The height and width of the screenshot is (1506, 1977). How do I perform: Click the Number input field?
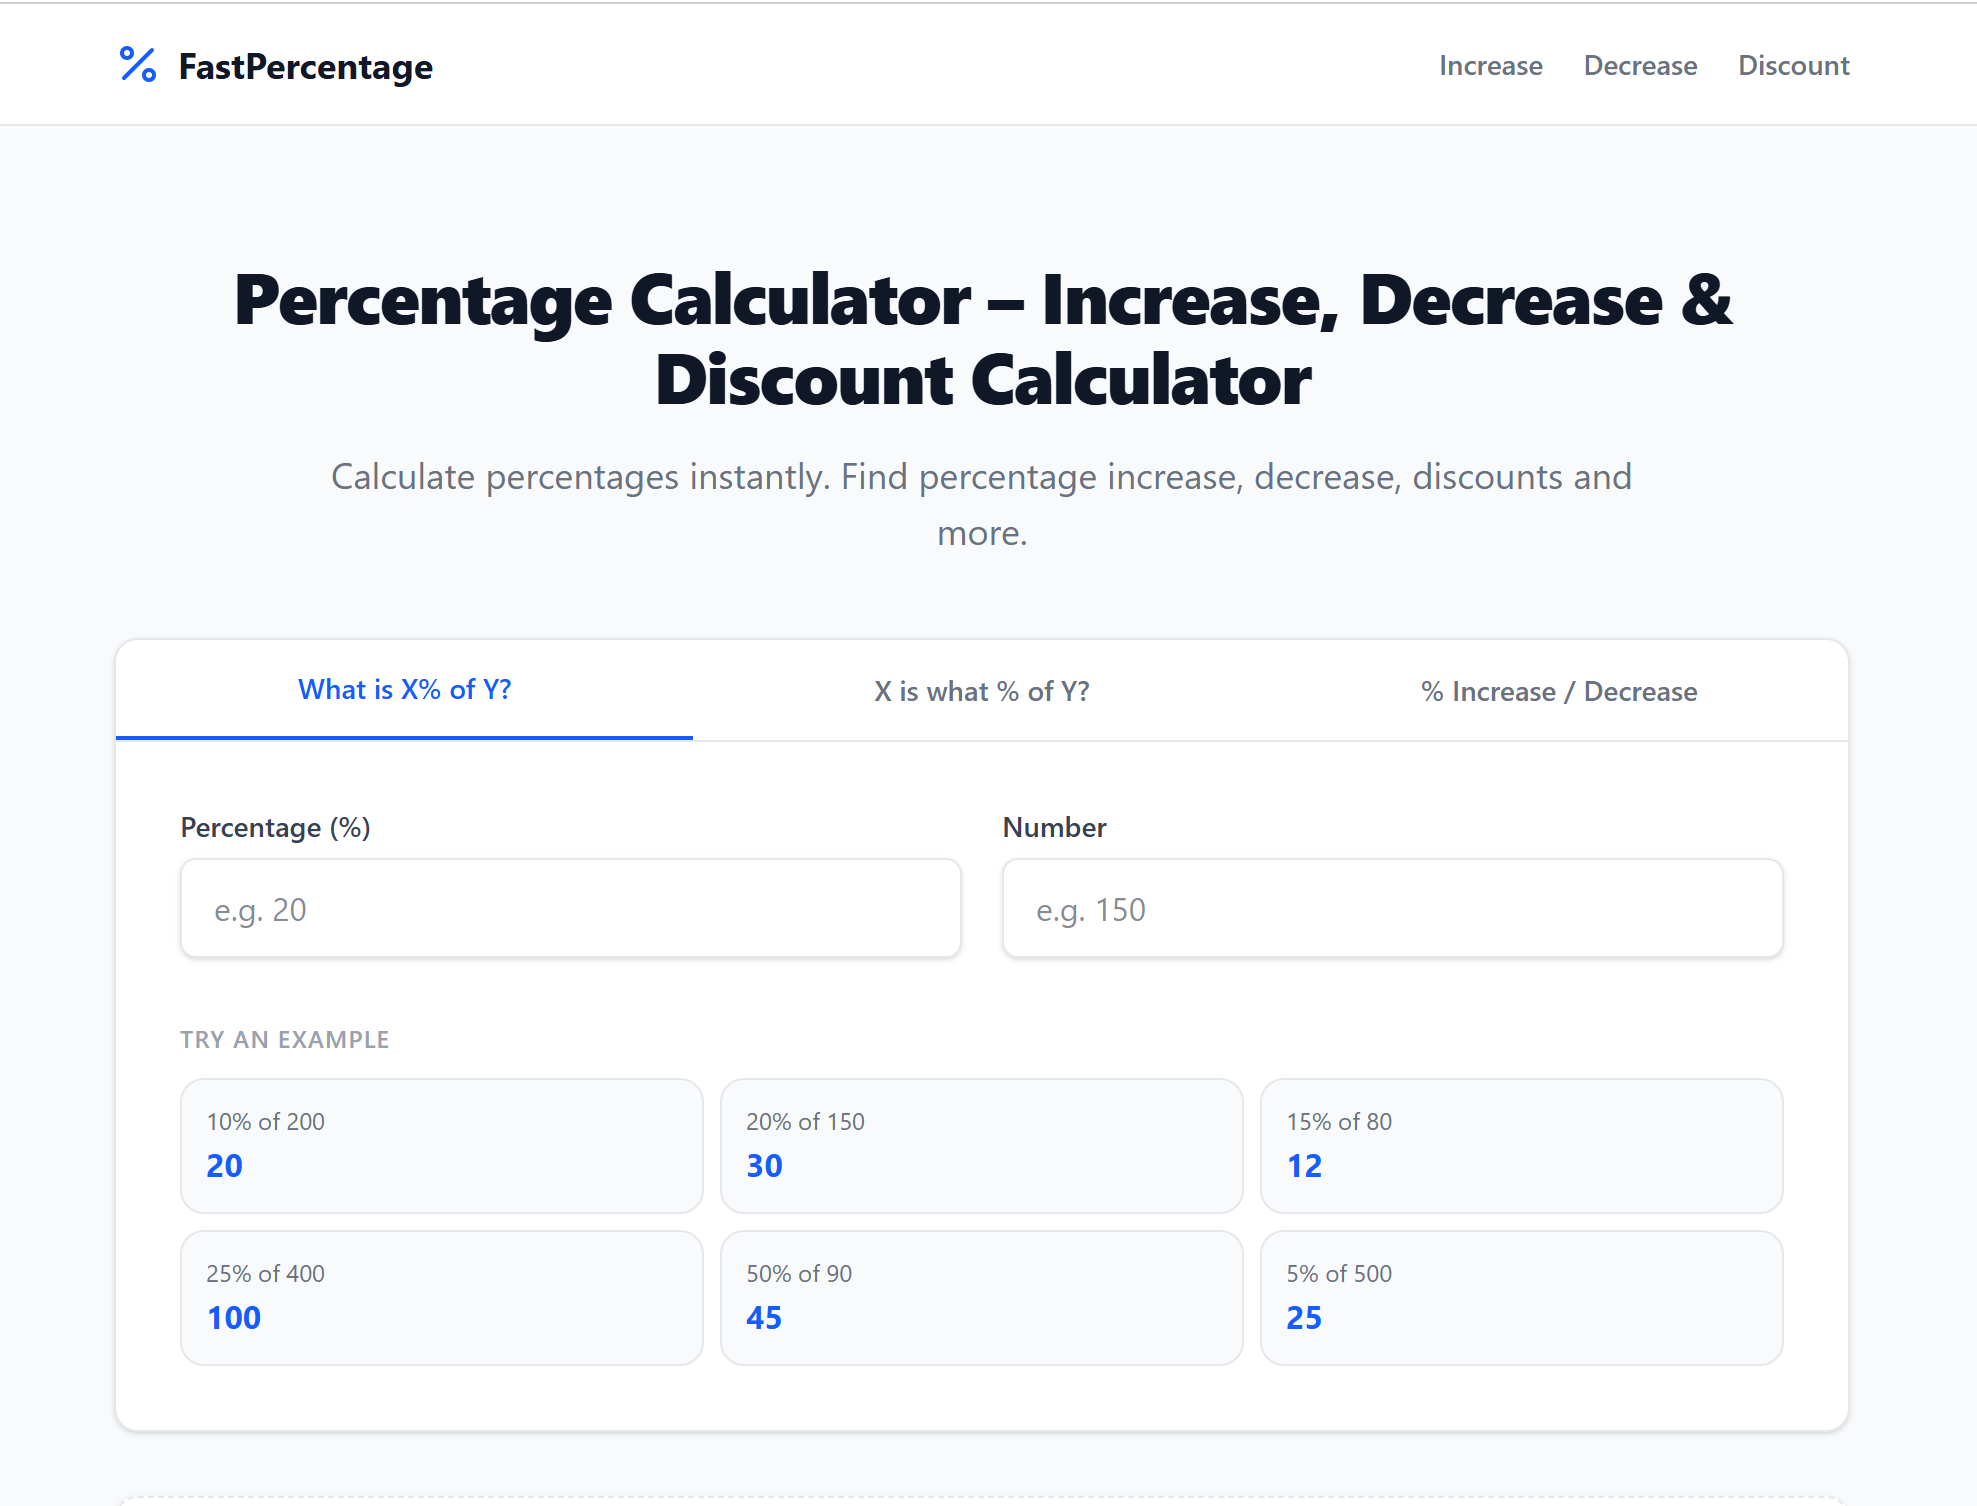click(x=1391, y=908)
